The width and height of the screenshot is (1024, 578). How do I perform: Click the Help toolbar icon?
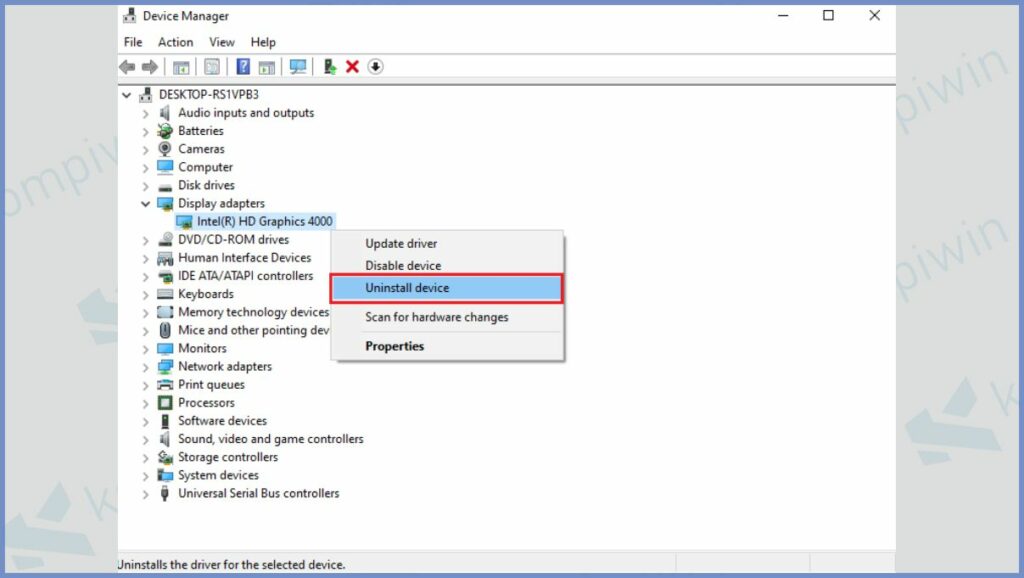pos(242,66)
